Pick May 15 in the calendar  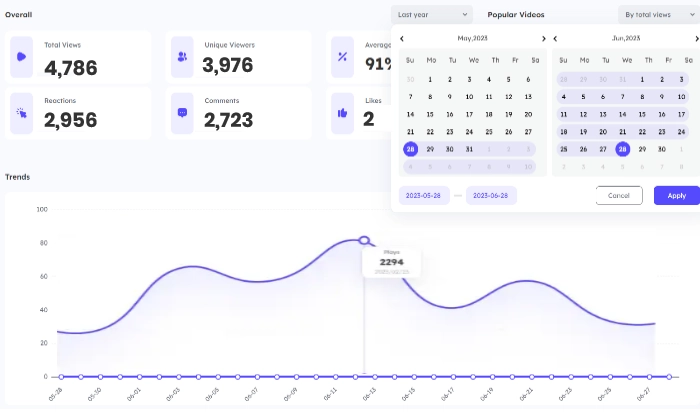[x=430, y=115]
